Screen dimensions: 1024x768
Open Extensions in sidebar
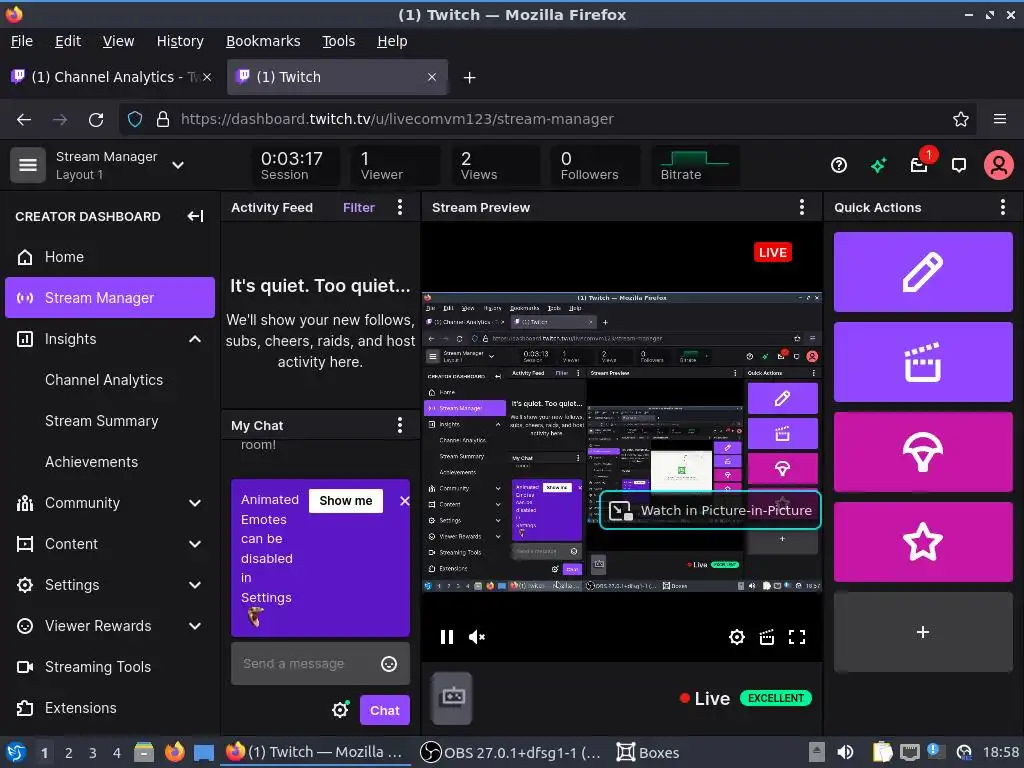[110, 708]
